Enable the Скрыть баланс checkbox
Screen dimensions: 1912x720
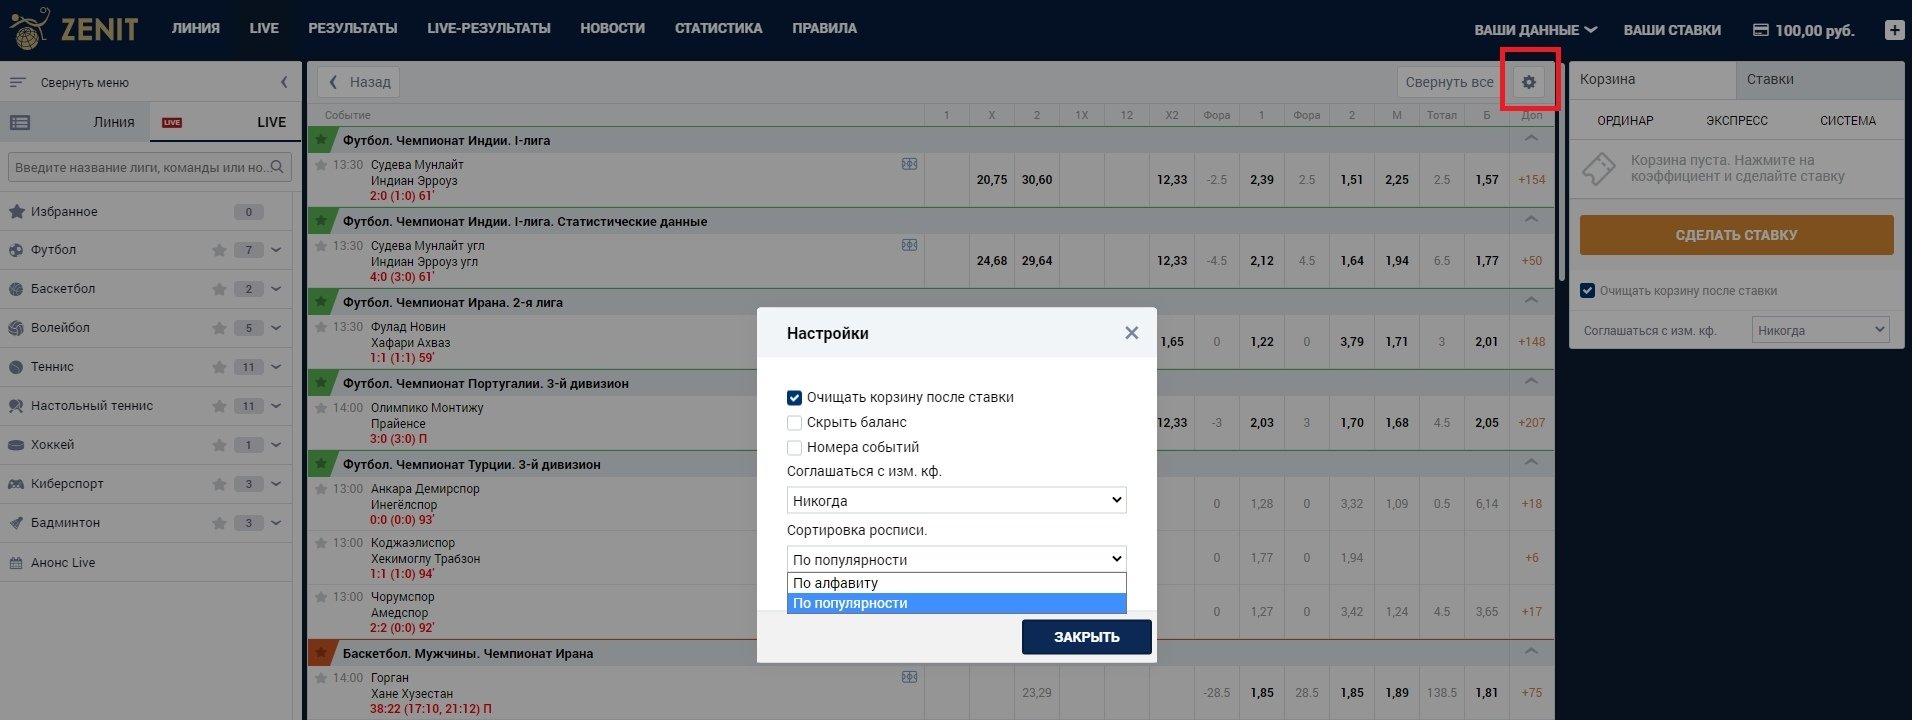point(795,423)
